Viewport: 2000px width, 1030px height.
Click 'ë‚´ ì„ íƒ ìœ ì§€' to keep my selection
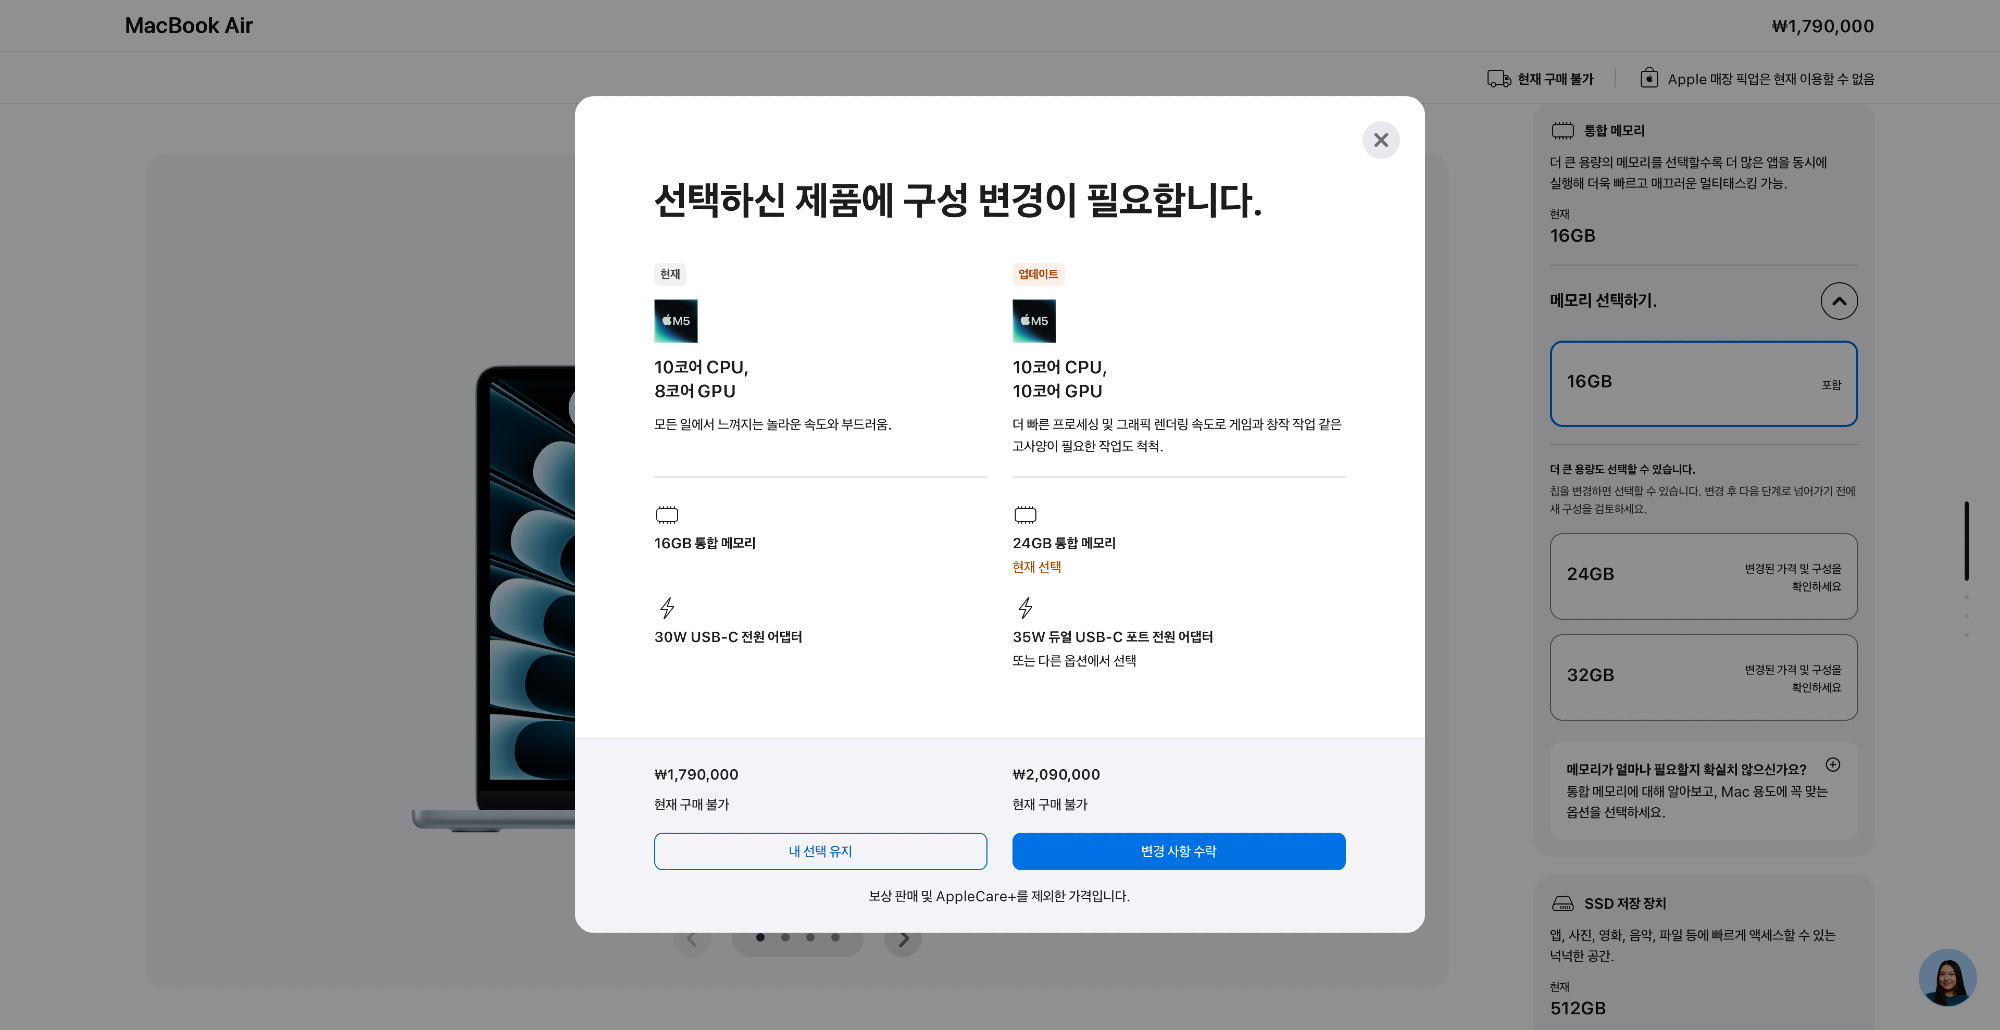click(x=820, y=851)
